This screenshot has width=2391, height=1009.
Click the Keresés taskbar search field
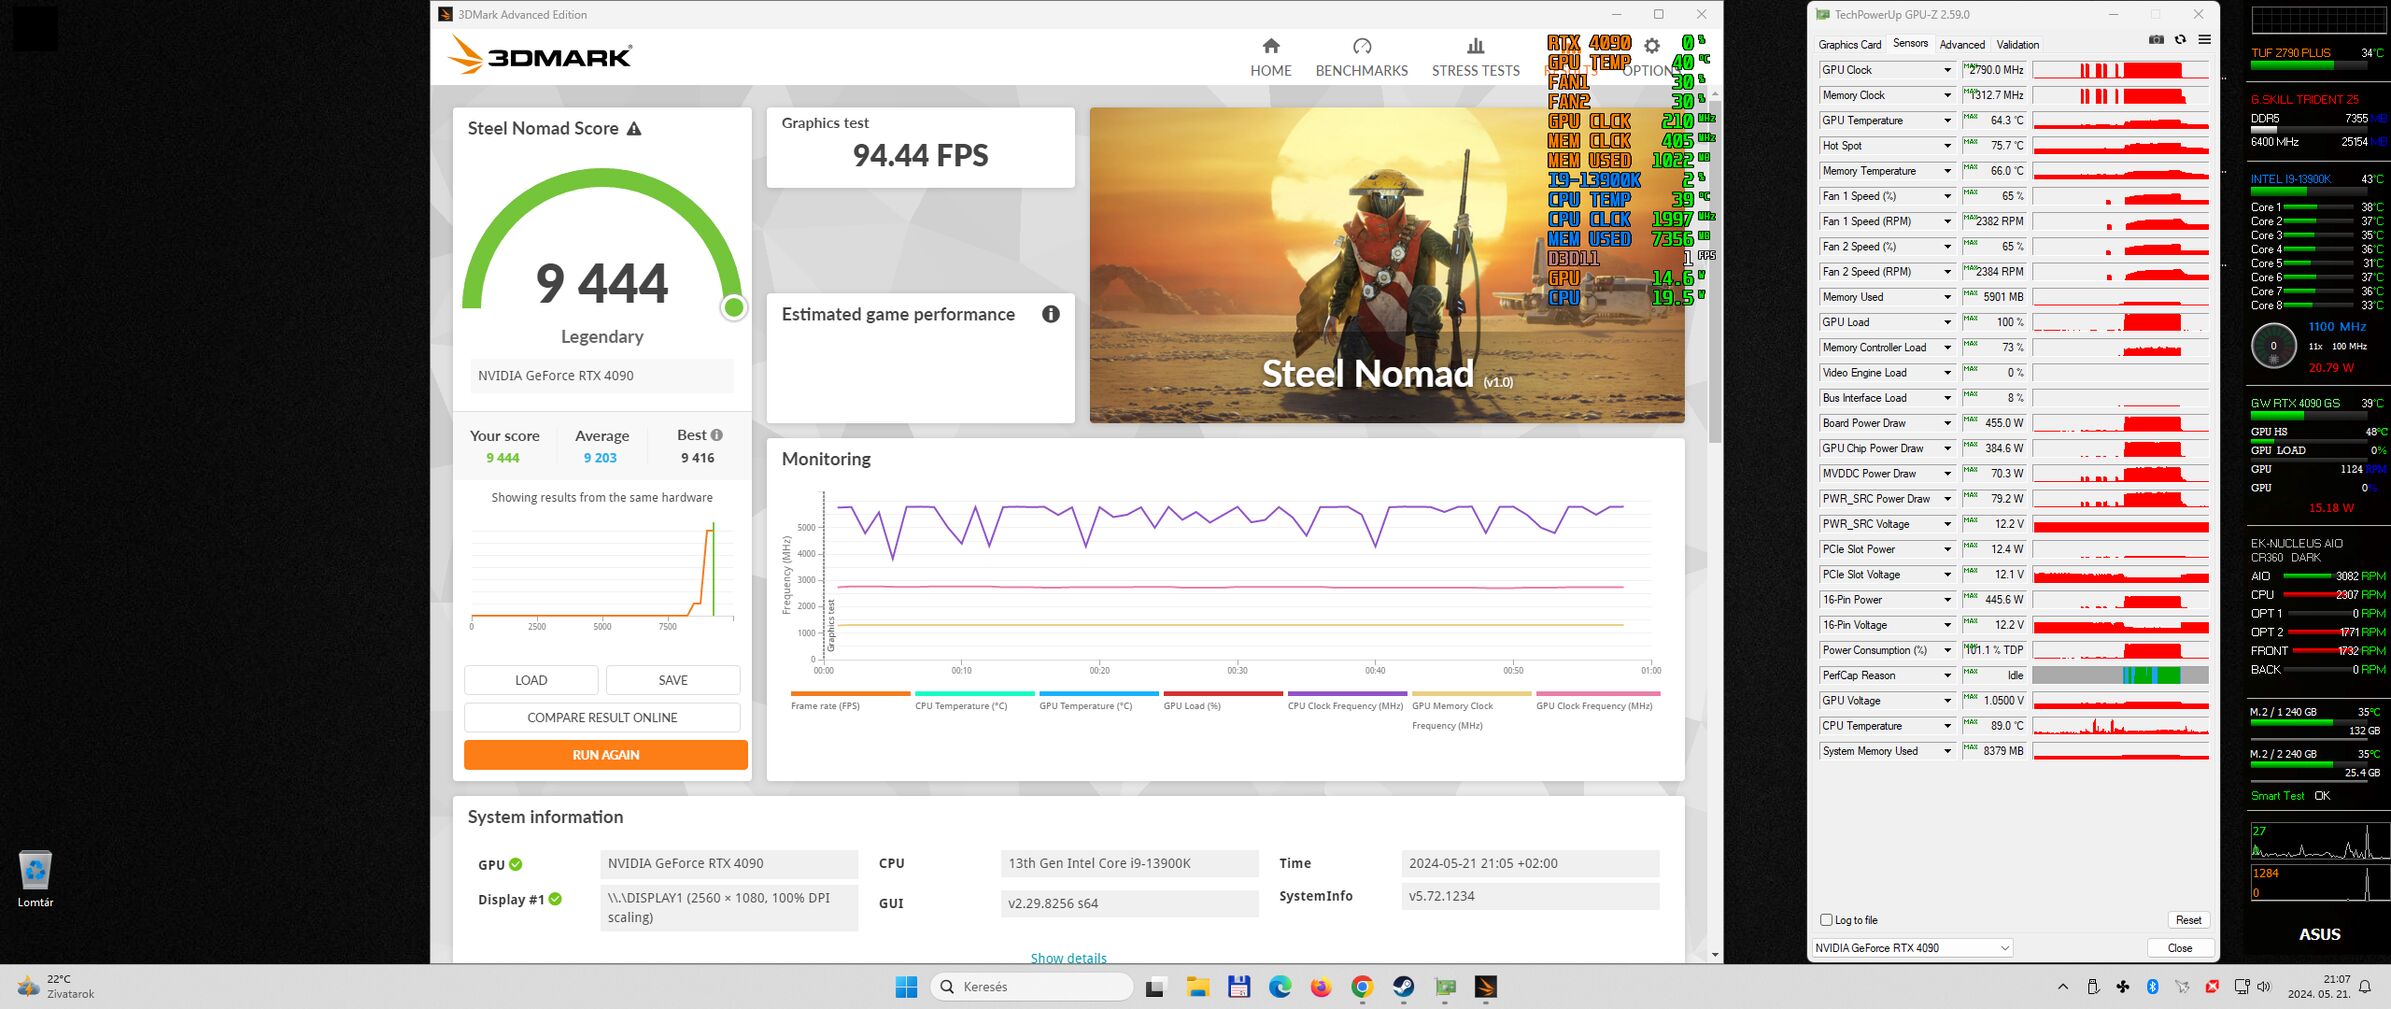point(1031,987)
